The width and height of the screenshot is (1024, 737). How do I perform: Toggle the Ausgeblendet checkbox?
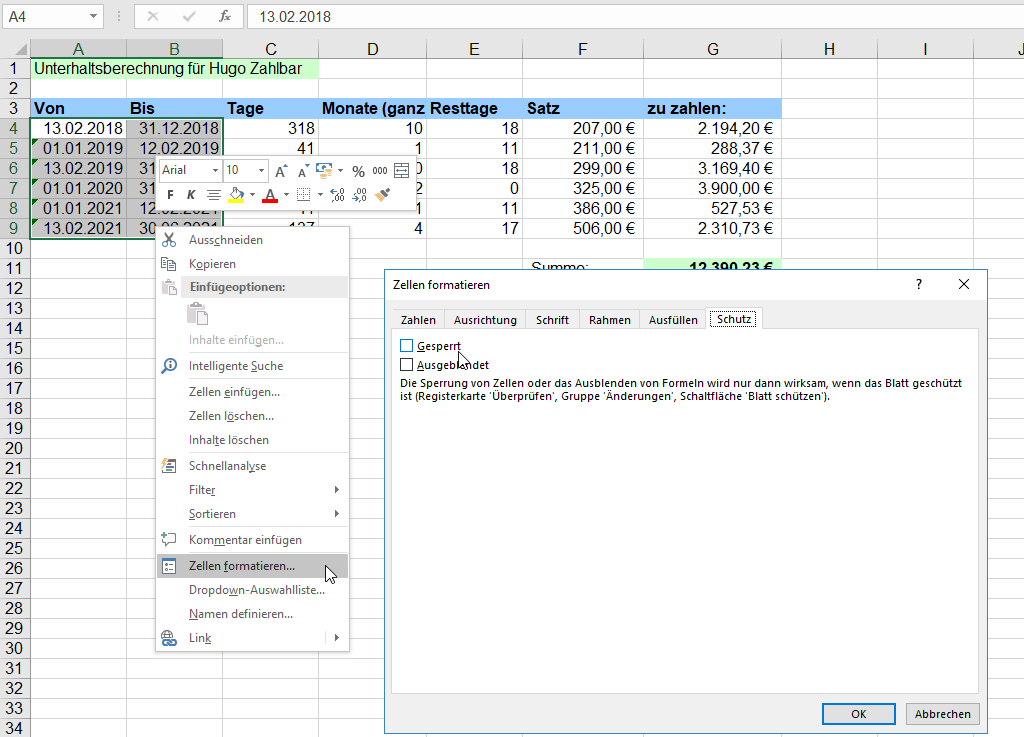[406, 365]
